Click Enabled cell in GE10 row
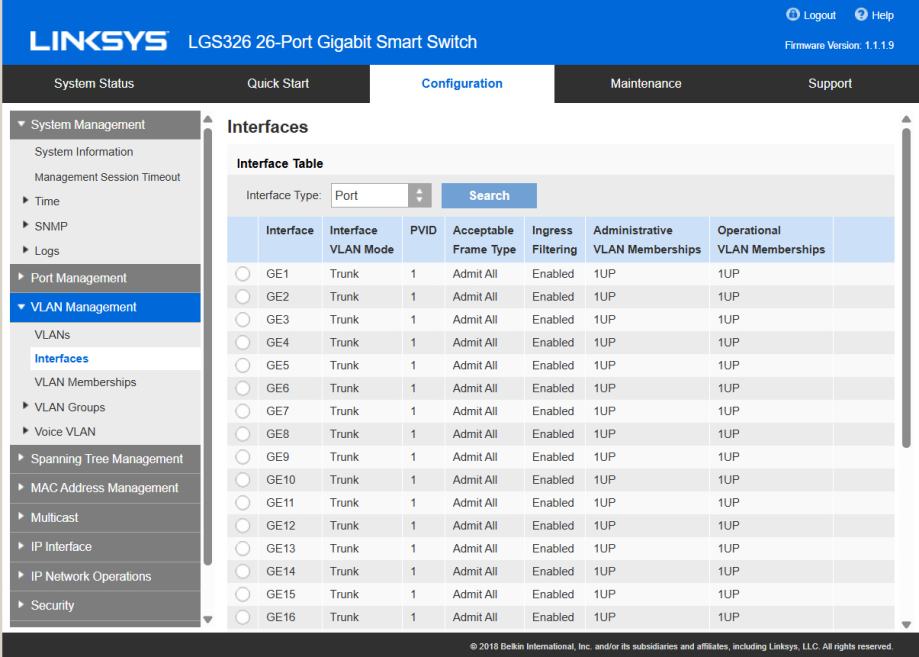 point(553,479)
